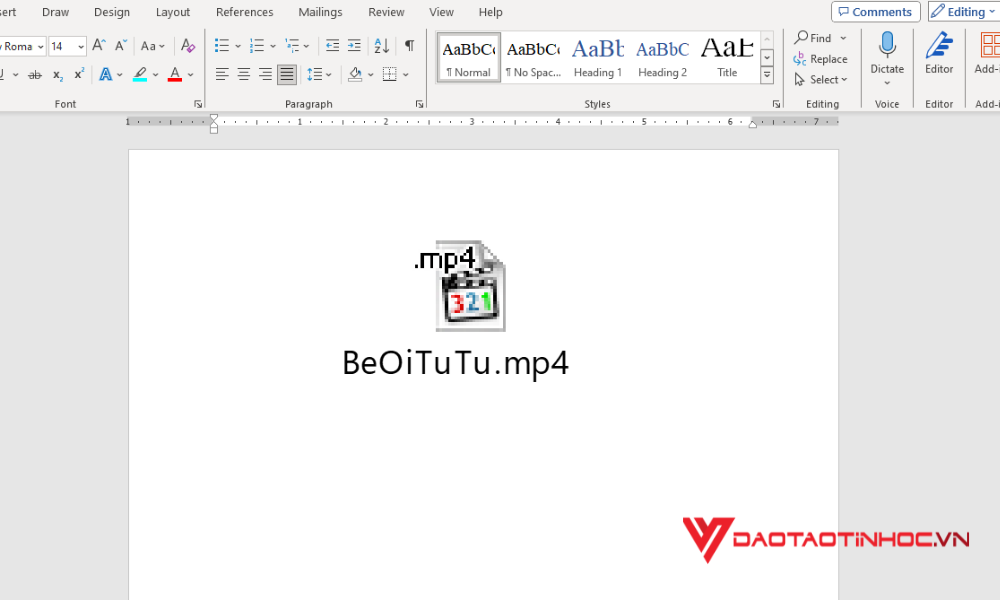Open Select options menu
The width and height of the screenshot is (1000, 600).
[821, 80]
